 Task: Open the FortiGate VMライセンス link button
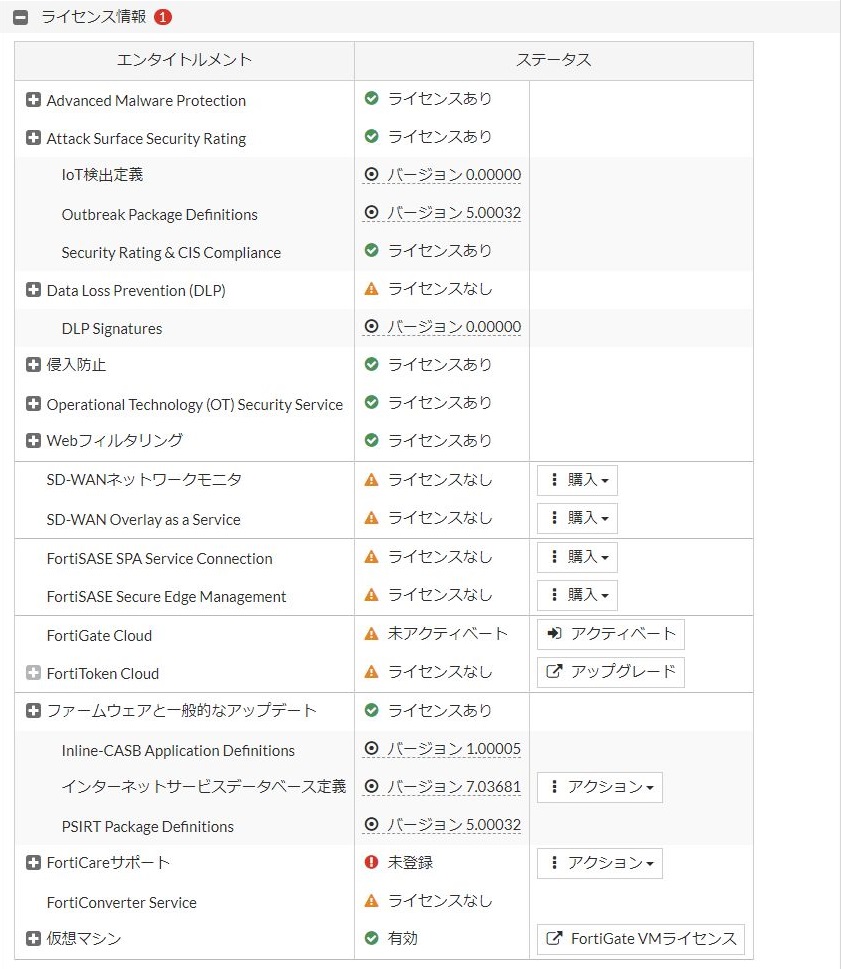pos(641,939)
